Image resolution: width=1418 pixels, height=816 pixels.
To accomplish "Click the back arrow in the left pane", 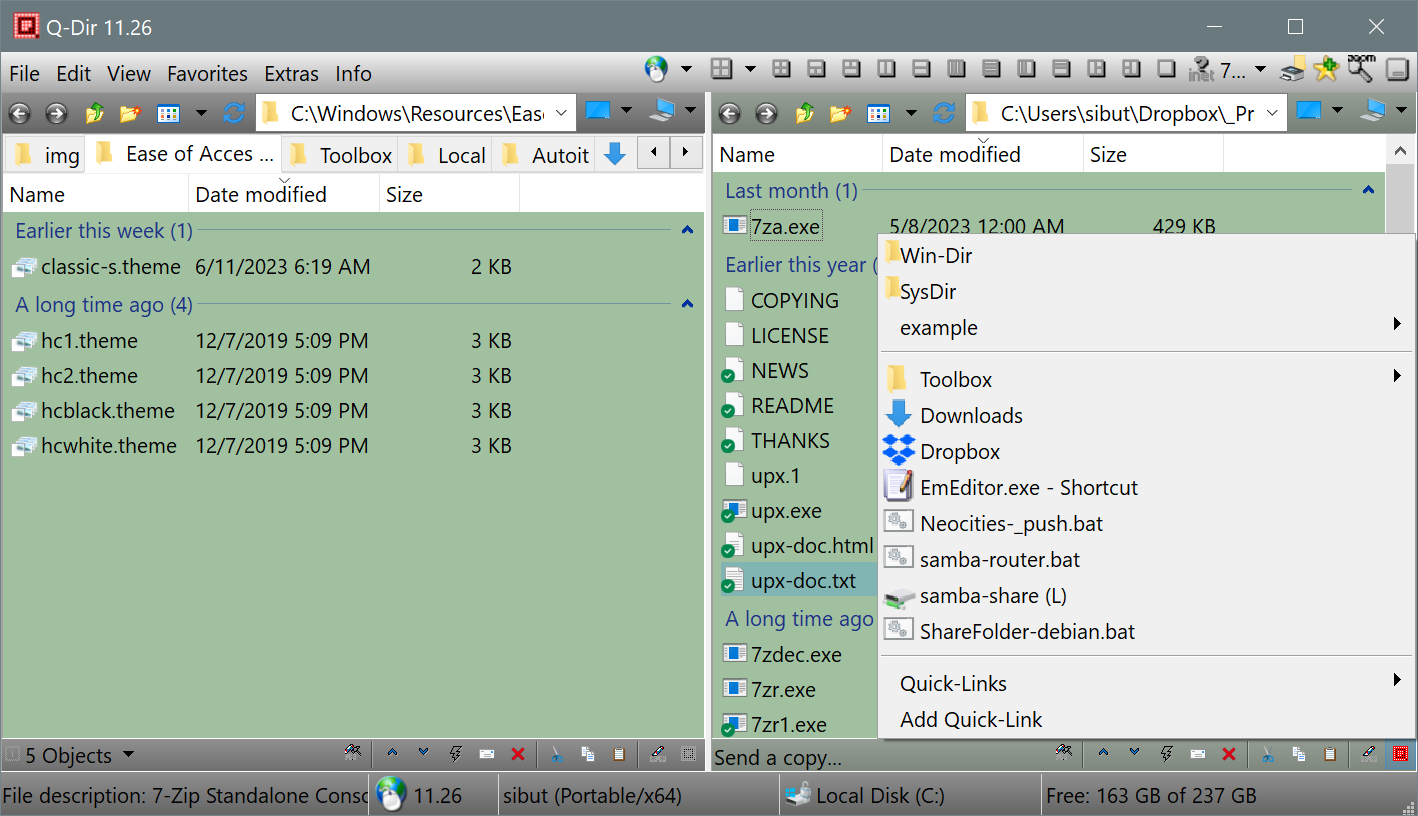I will [19, 113].
